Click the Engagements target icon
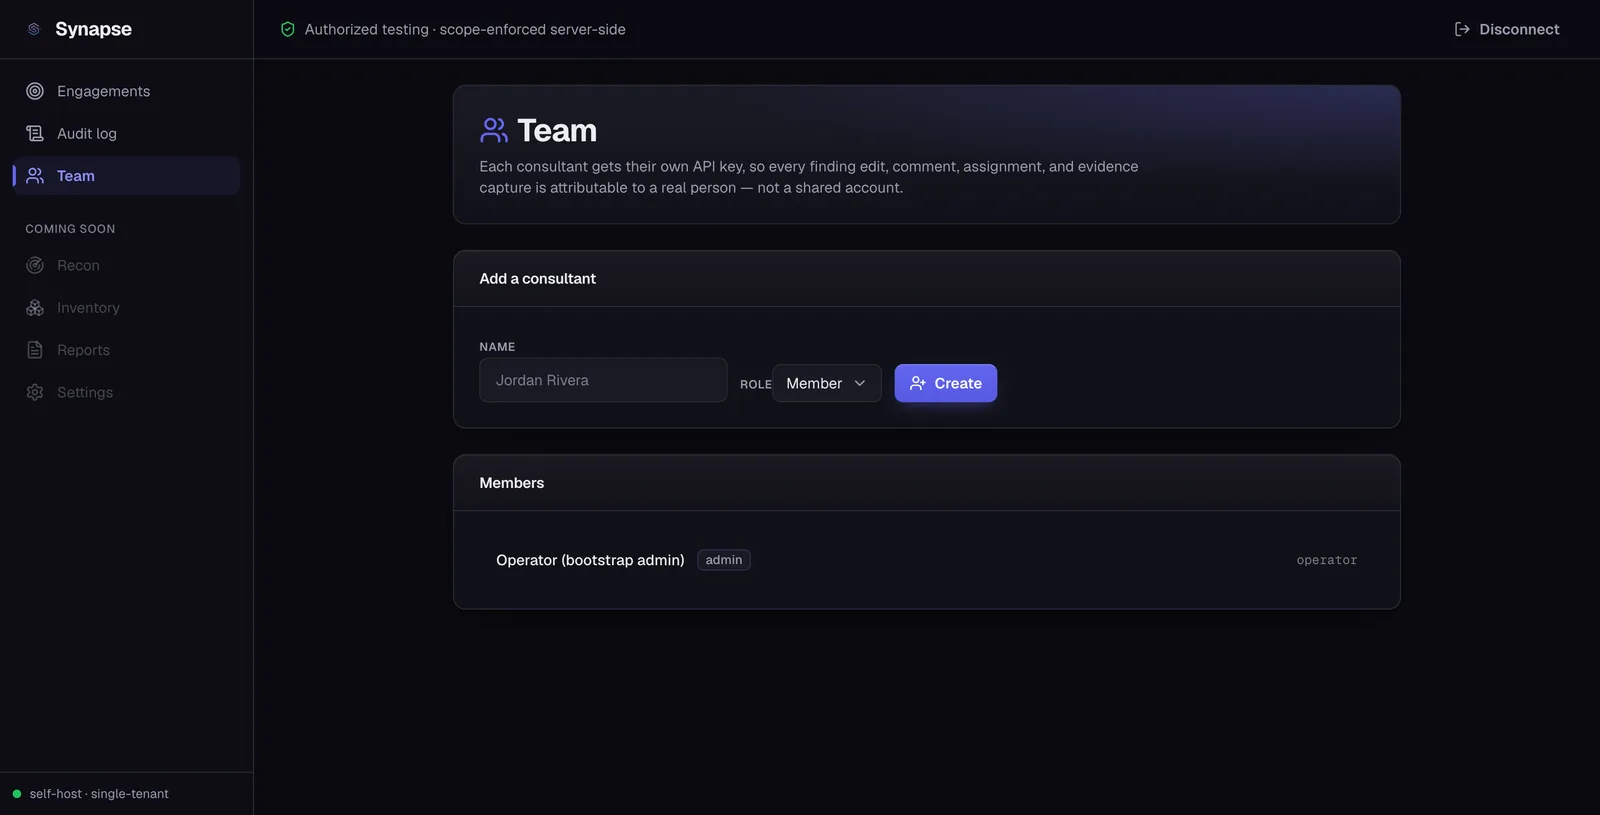The height and width of the screenshot is (815, 1600). 35,91
